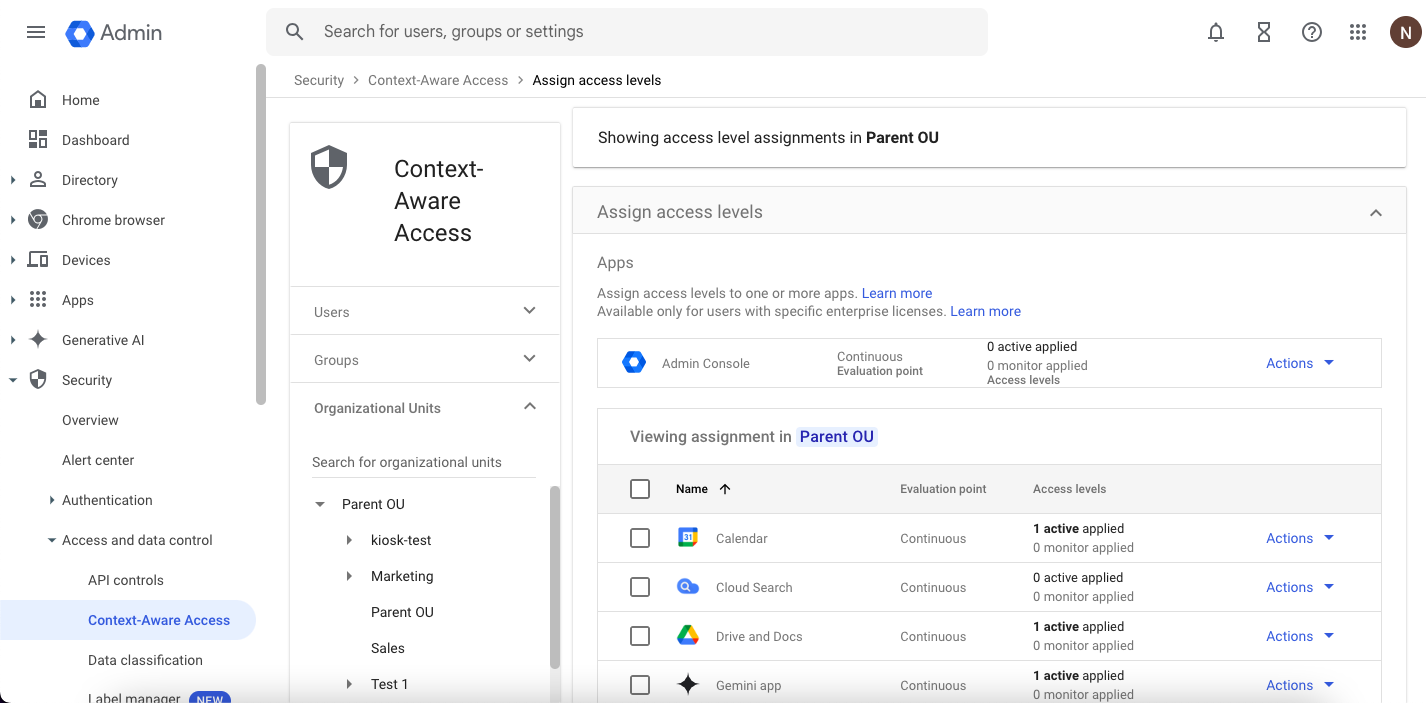This screenshot has width=1426, height=703.
Task: Click the Admin Console hexagon icon
Action: [x=634, y=363]
